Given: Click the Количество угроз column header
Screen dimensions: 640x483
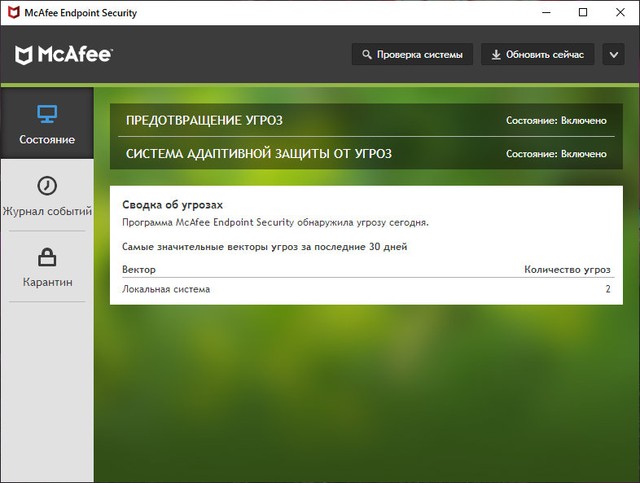Looking at the screenshot, I should click(x=567, y=269).
